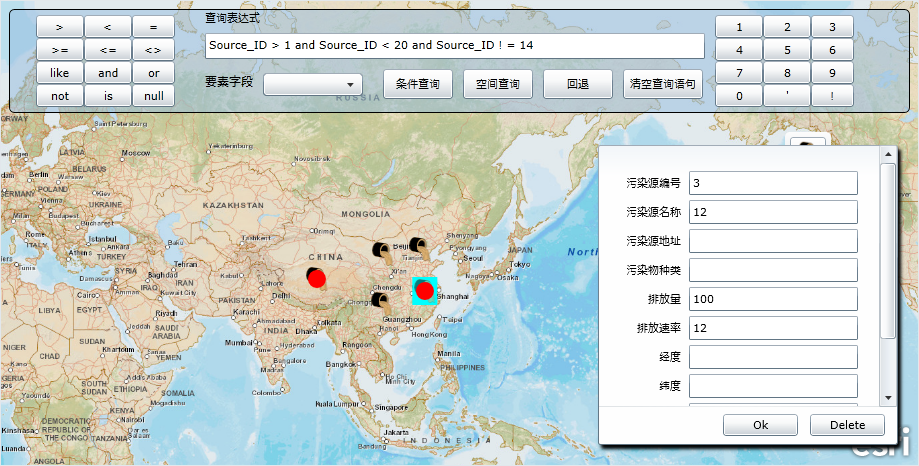
Task: Remove the feature with Delete button
Action: pyautogui.click(x=847, y=425)
